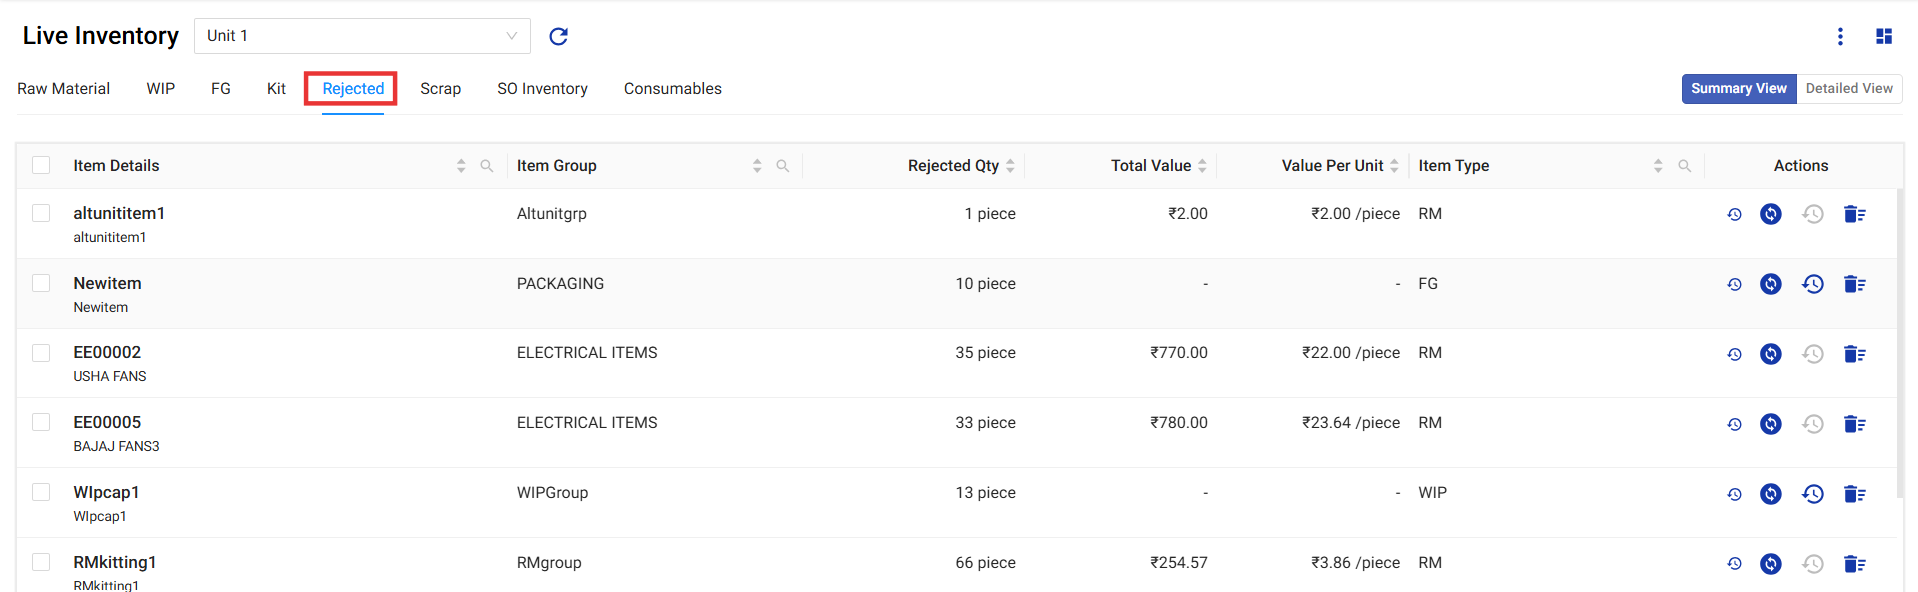Switch to Detailed View
This screenshot has width=1918, height=592.
(x=1848, y=89)
